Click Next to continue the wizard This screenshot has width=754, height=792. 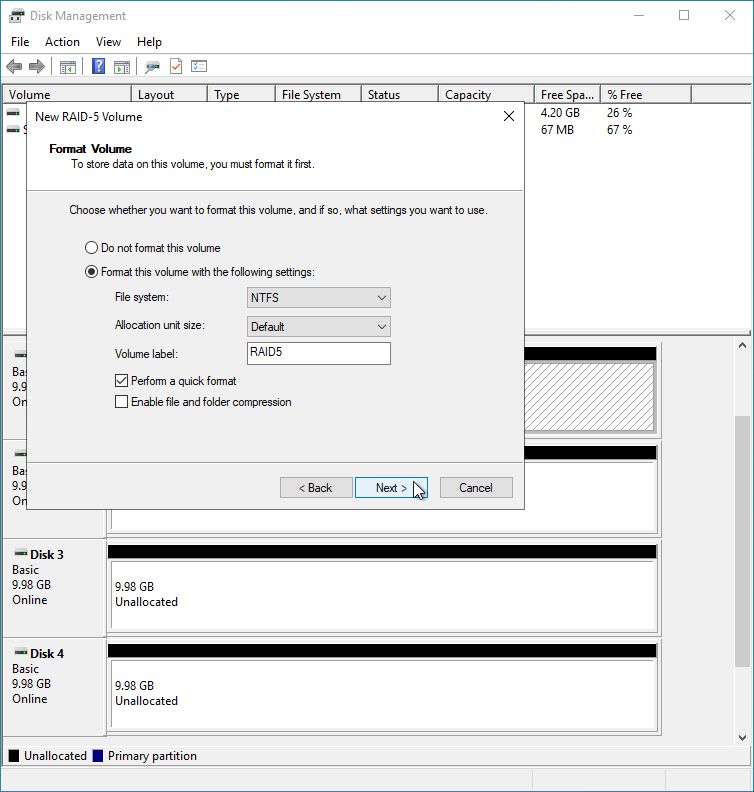(391, 487)
